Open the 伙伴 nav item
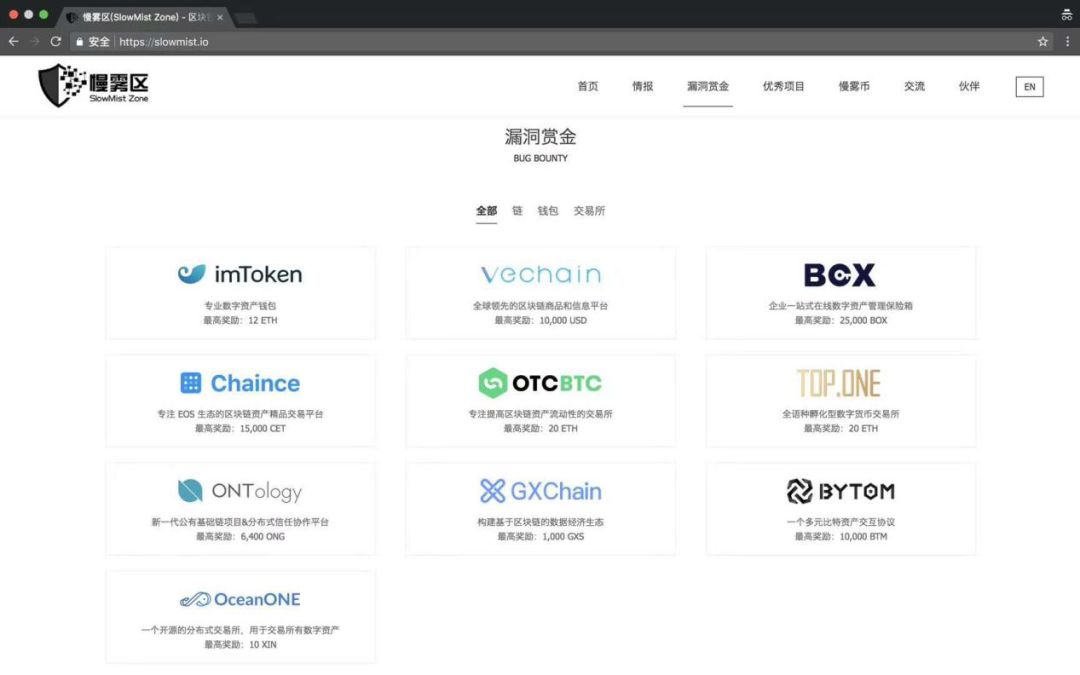 point(969,86)
